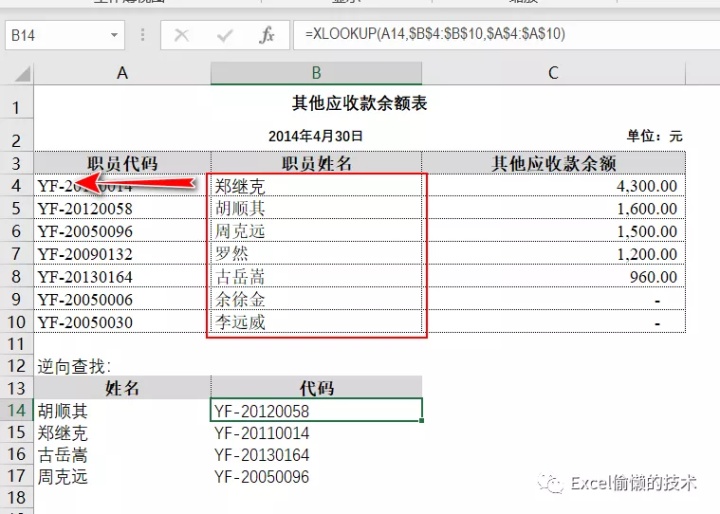Viewport: 720px width, 514px height.
Task: Click header cell 职员代码
Action: click(x=122, y=163)
